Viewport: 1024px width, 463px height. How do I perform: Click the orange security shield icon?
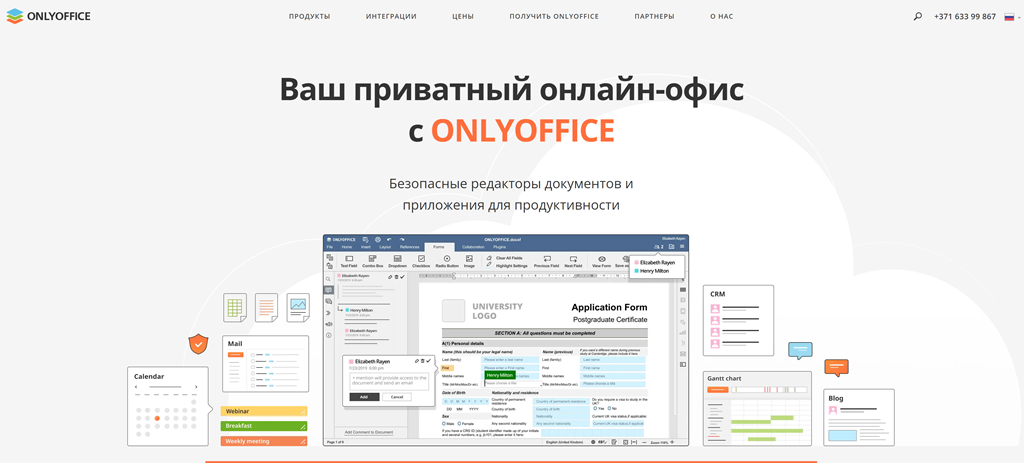tap(199, 343)
